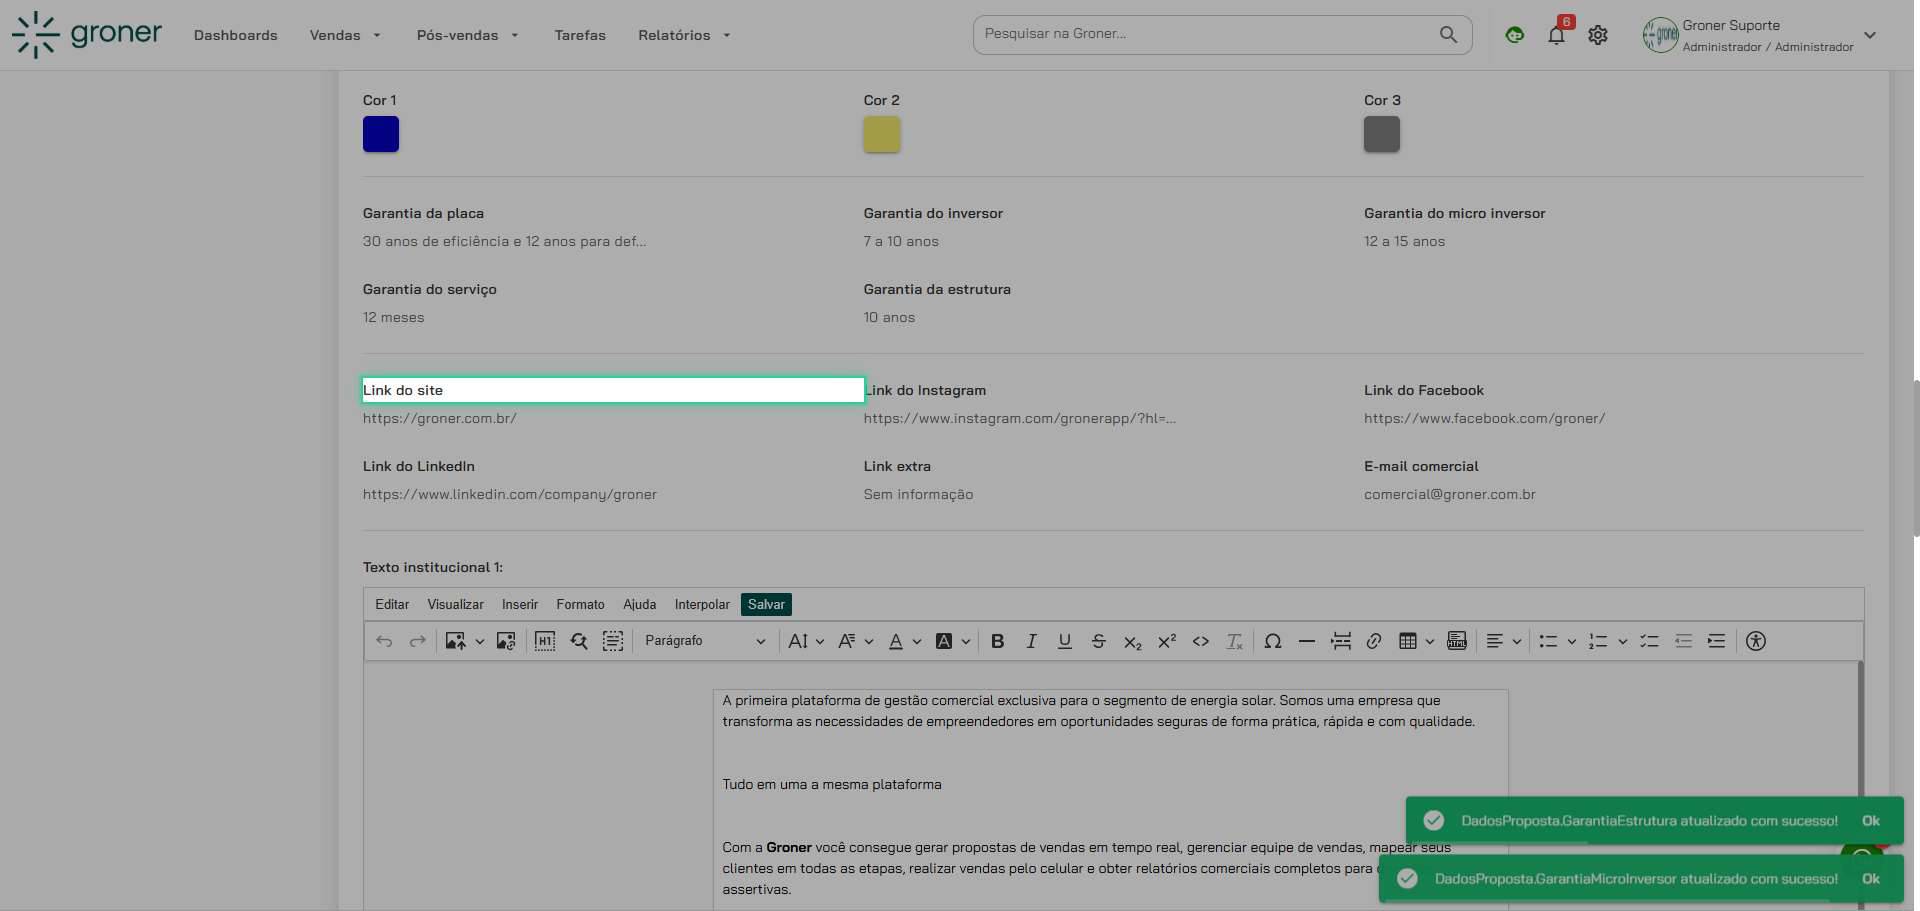Insert a page break
Screen dimensions: 1920x911
click(1341, 641)
